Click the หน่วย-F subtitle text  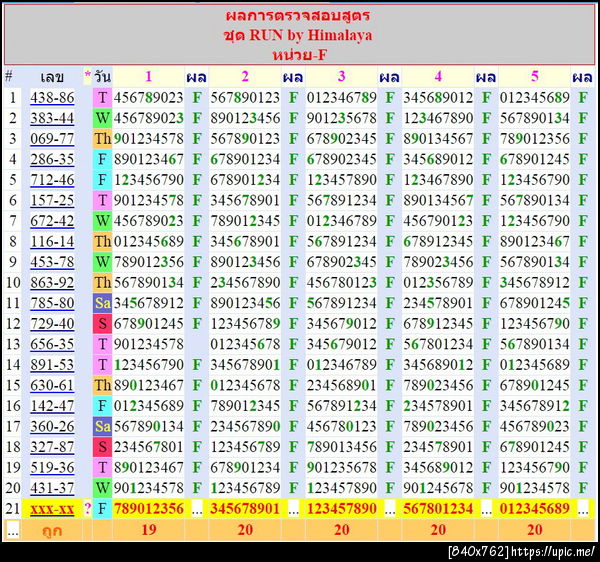(300, 55)
